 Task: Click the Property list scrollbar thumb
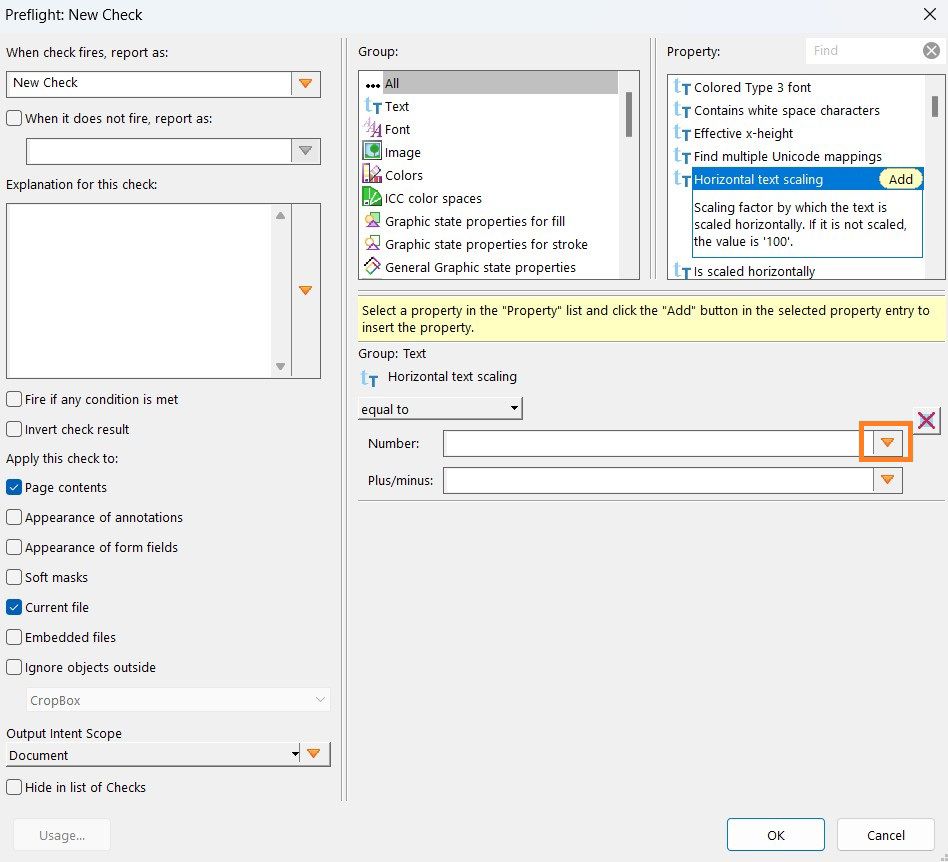(x=935, y=106)
